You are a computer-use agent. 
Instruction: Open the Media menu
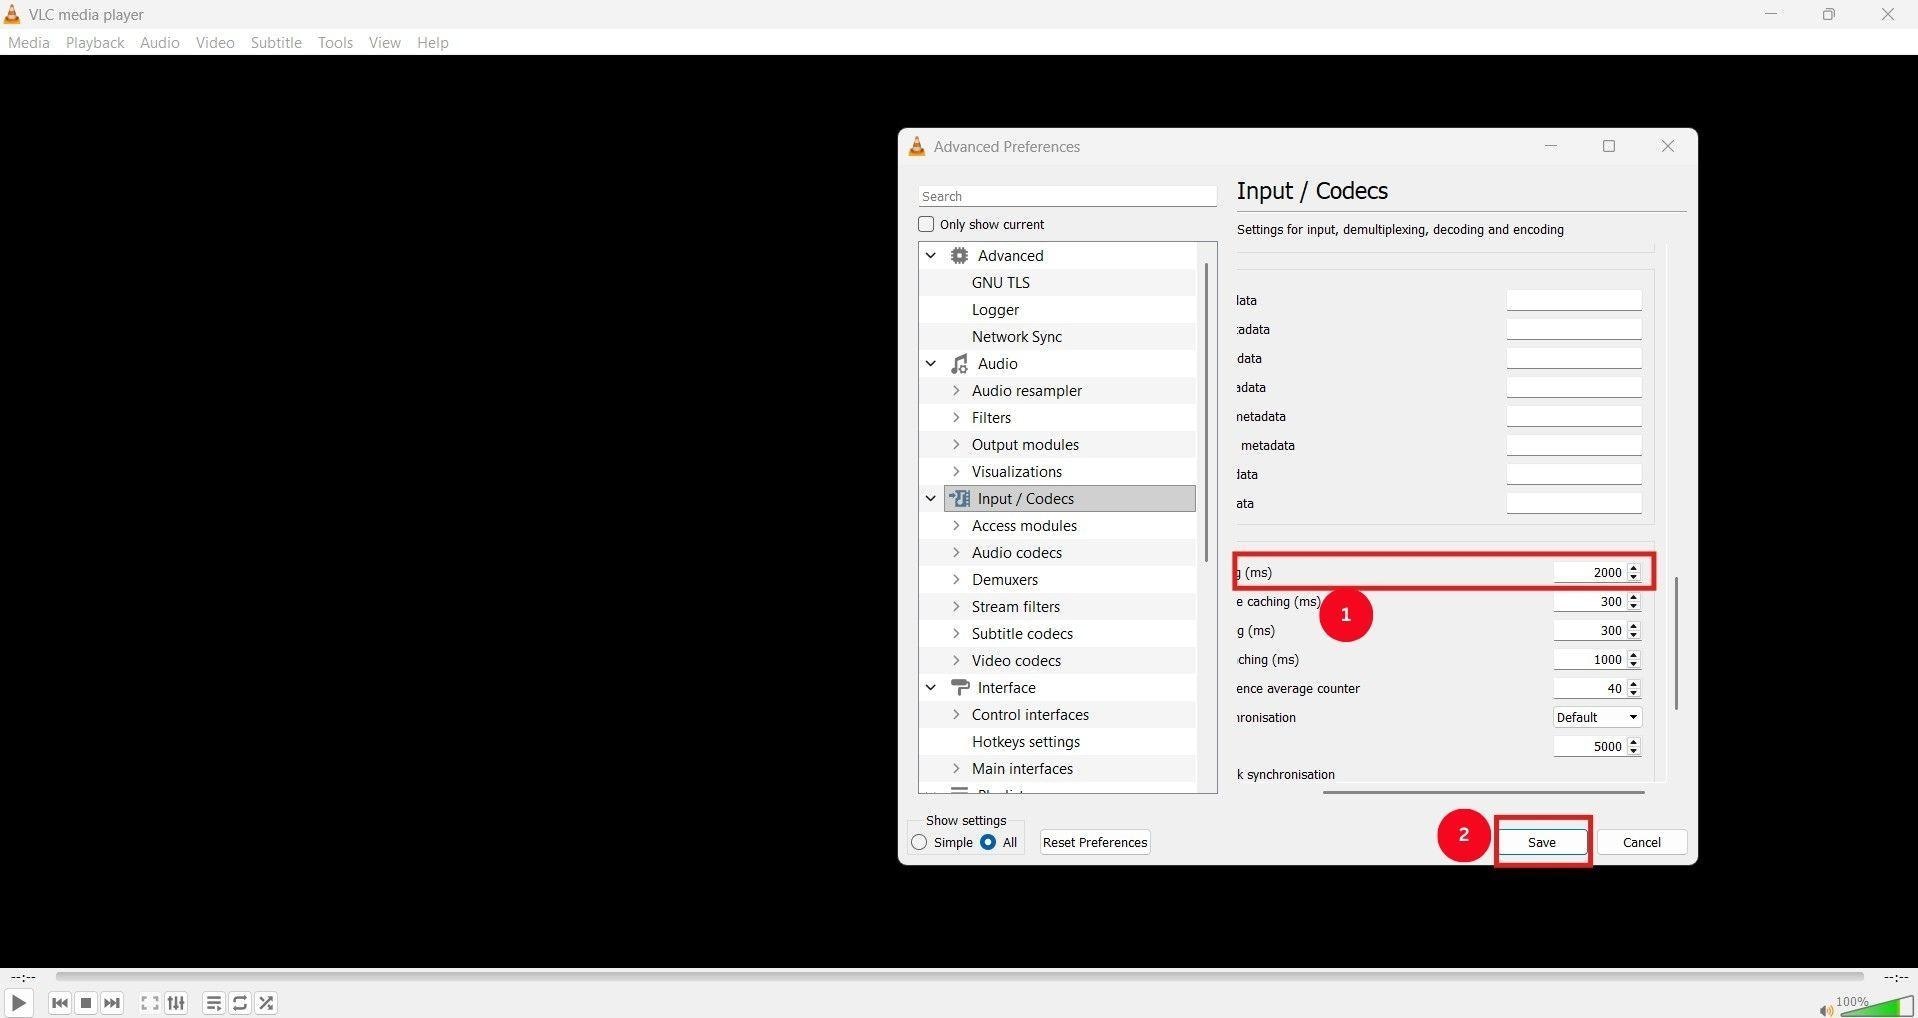click(x=29, y=43)
